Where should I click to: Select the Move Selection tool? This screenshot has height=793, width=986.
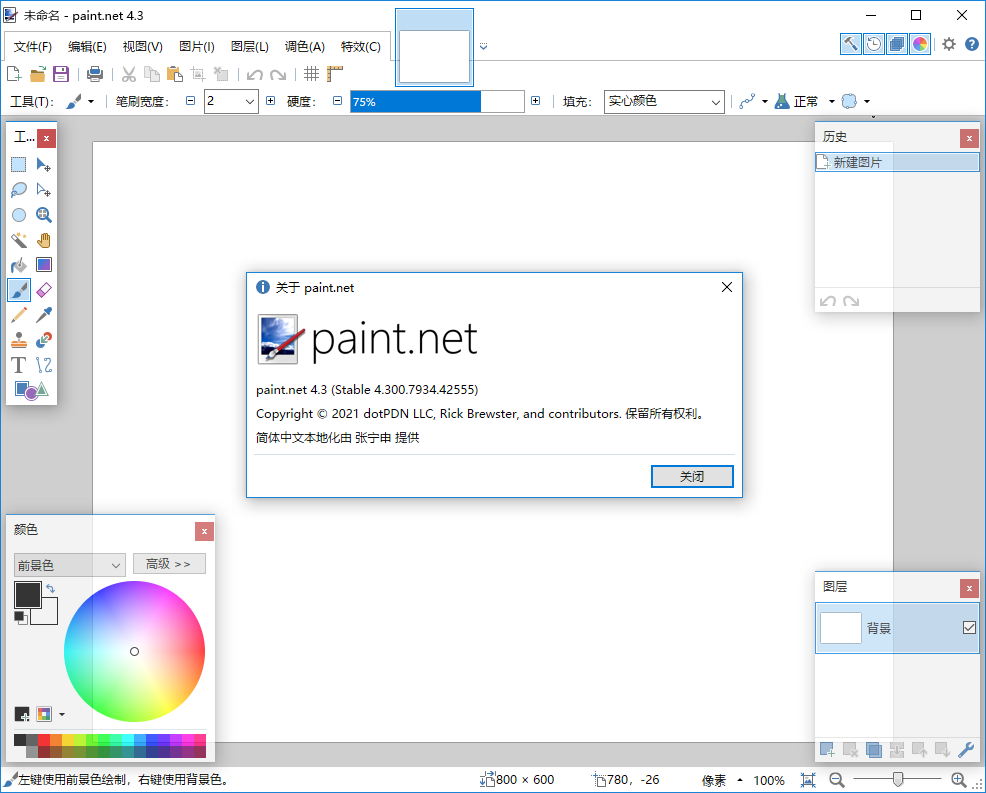[43, 190]
